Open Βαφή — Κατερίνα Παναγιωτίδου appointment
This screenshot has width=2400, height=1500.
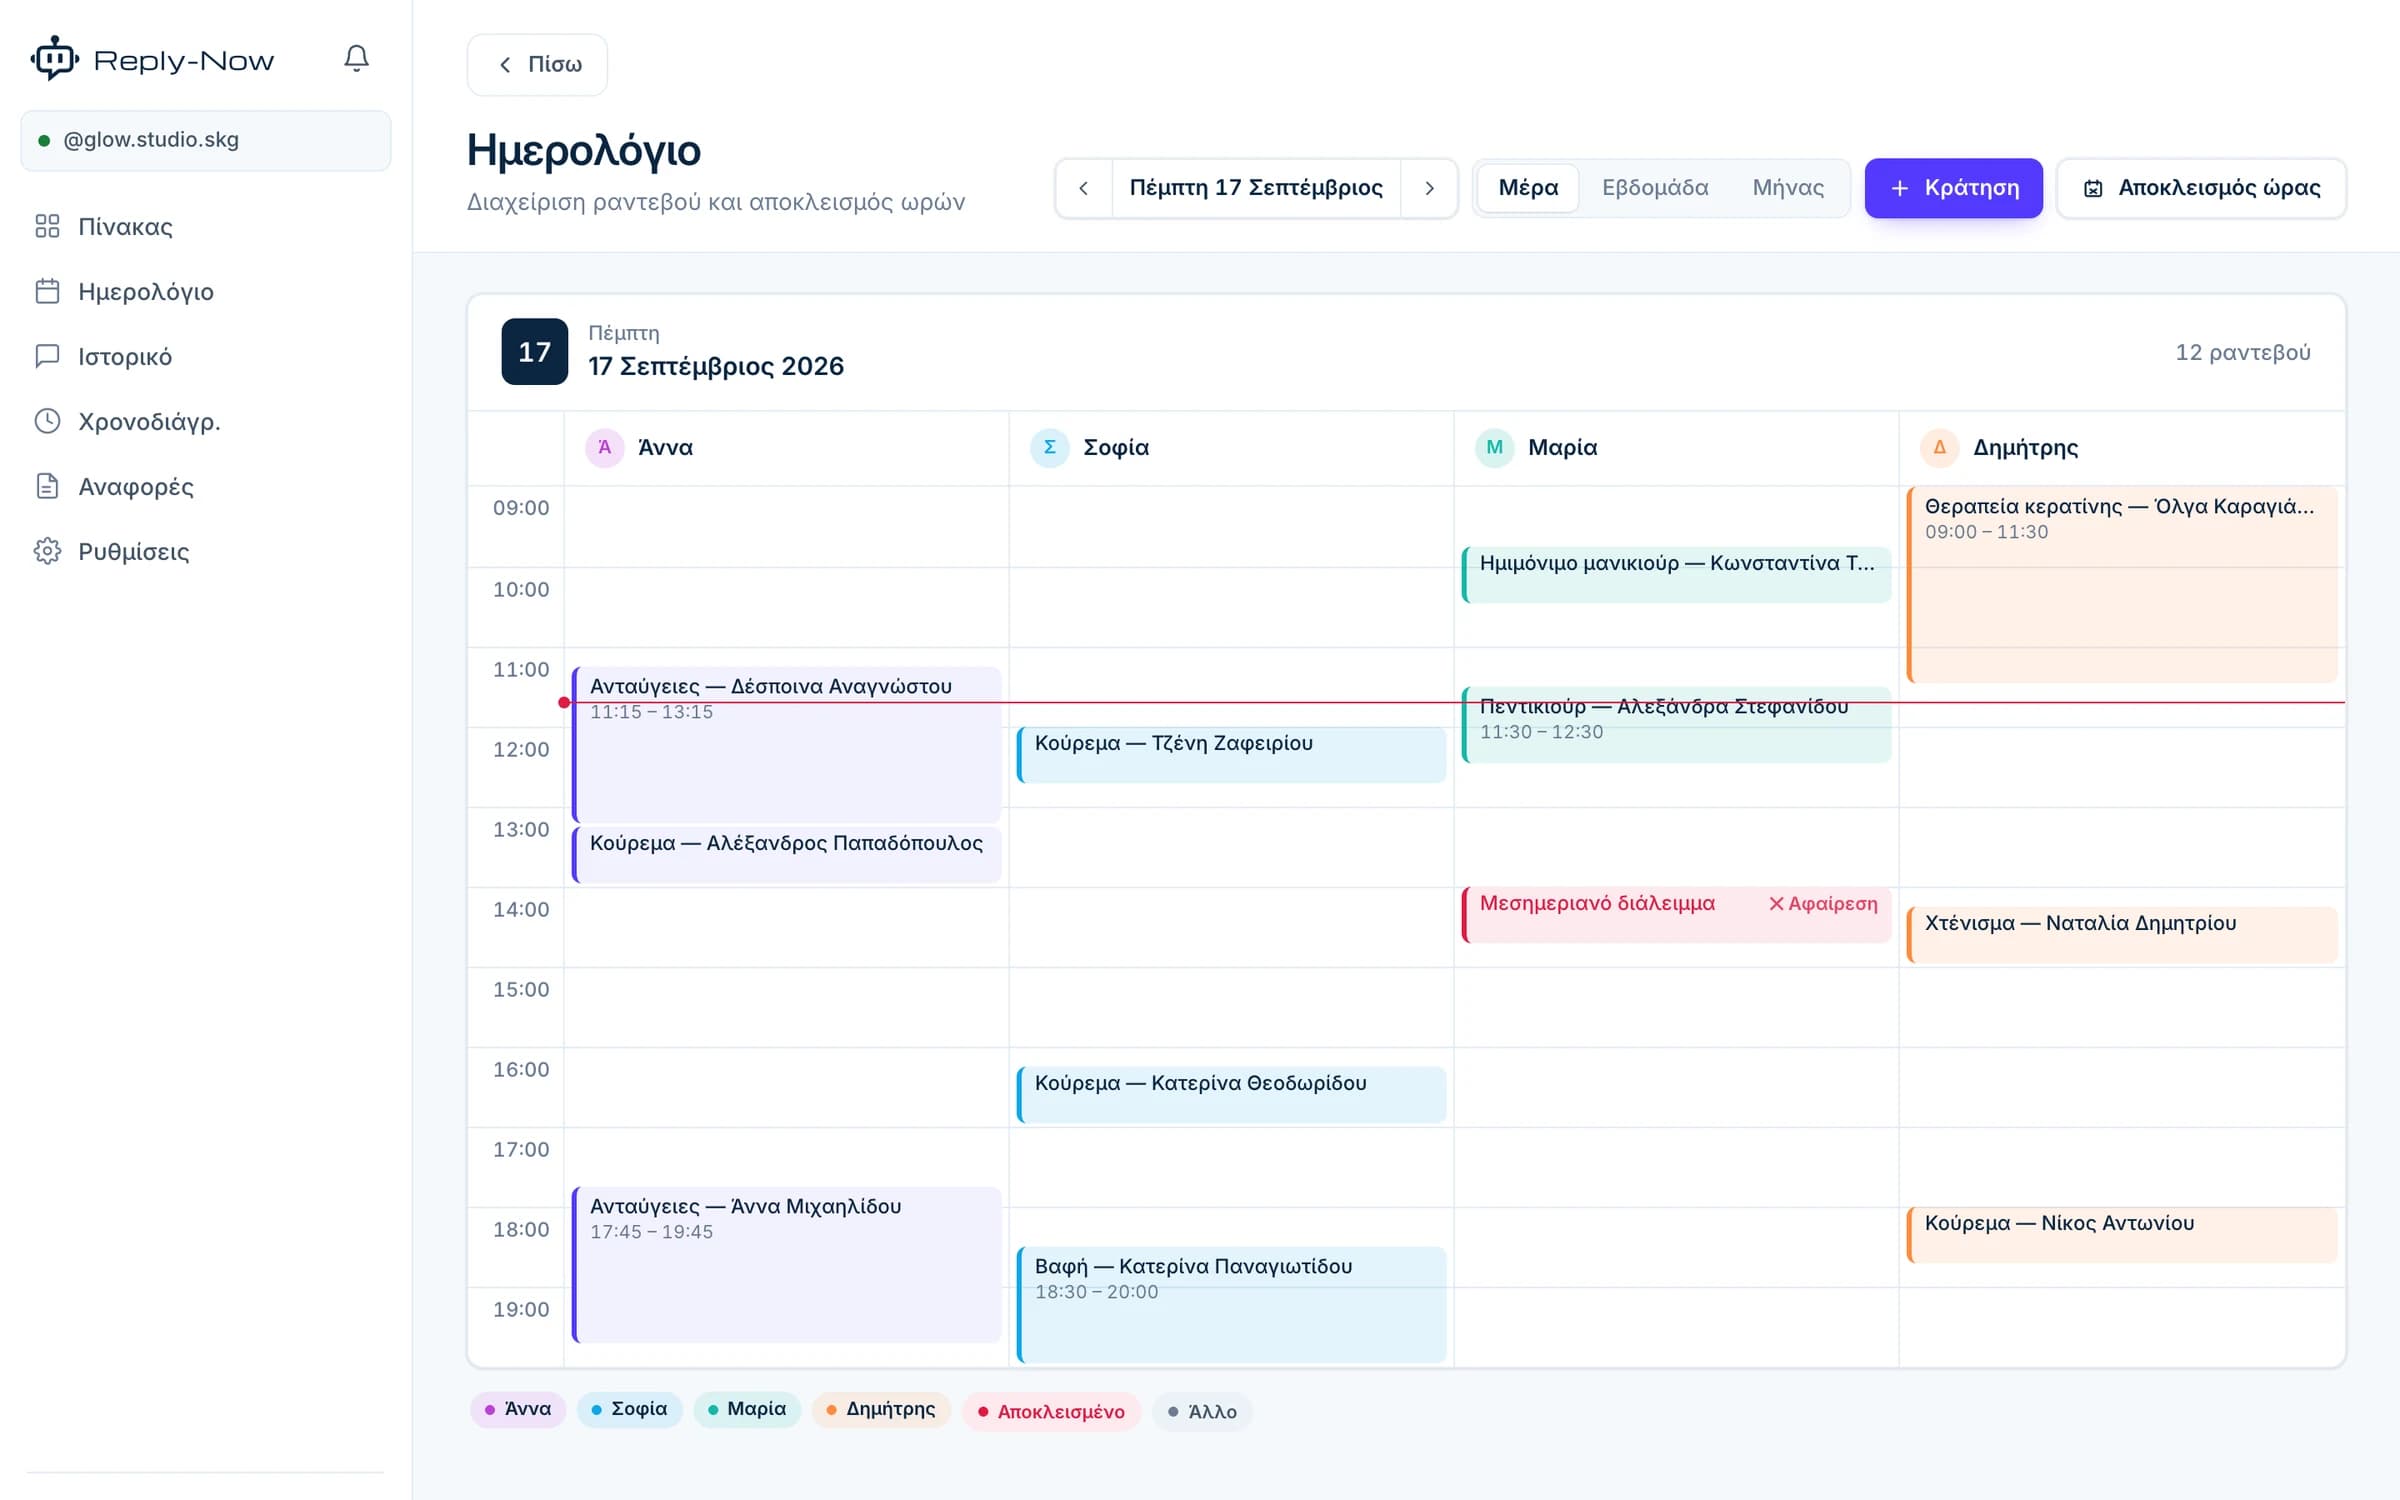click(x=1232, y=1305)
